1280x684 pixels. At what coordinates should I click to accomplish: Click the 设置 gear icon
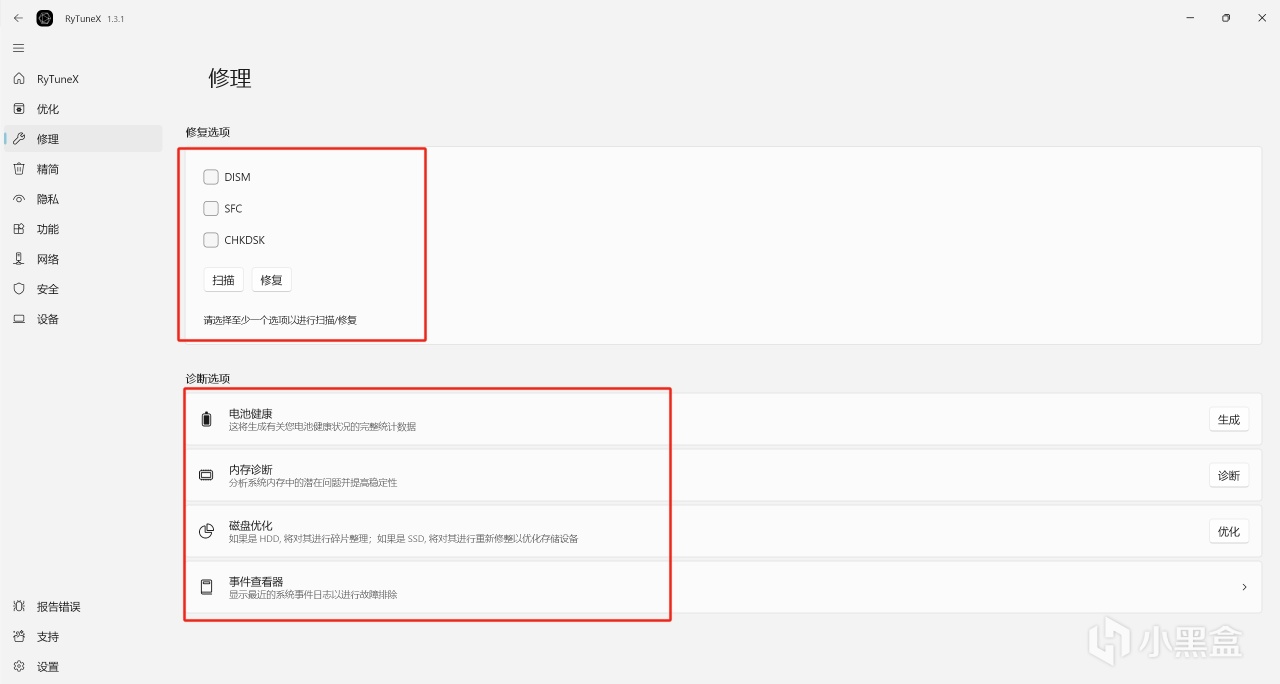[x=19, y=667]
